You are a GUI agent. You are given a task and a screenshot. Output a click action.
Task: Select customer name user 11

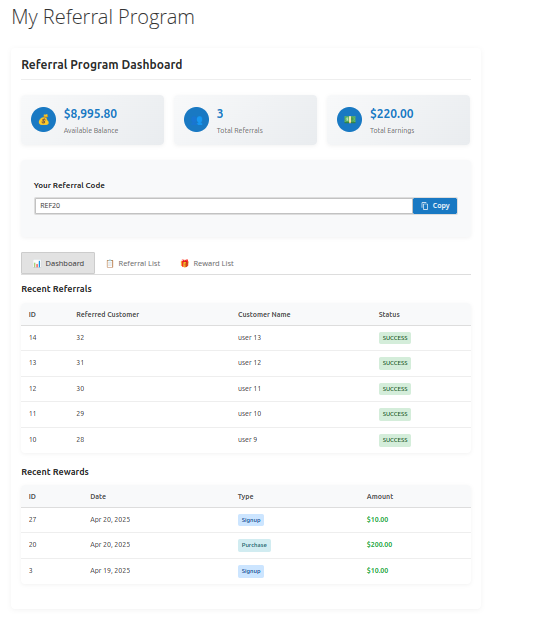click(x=249, y=388)
